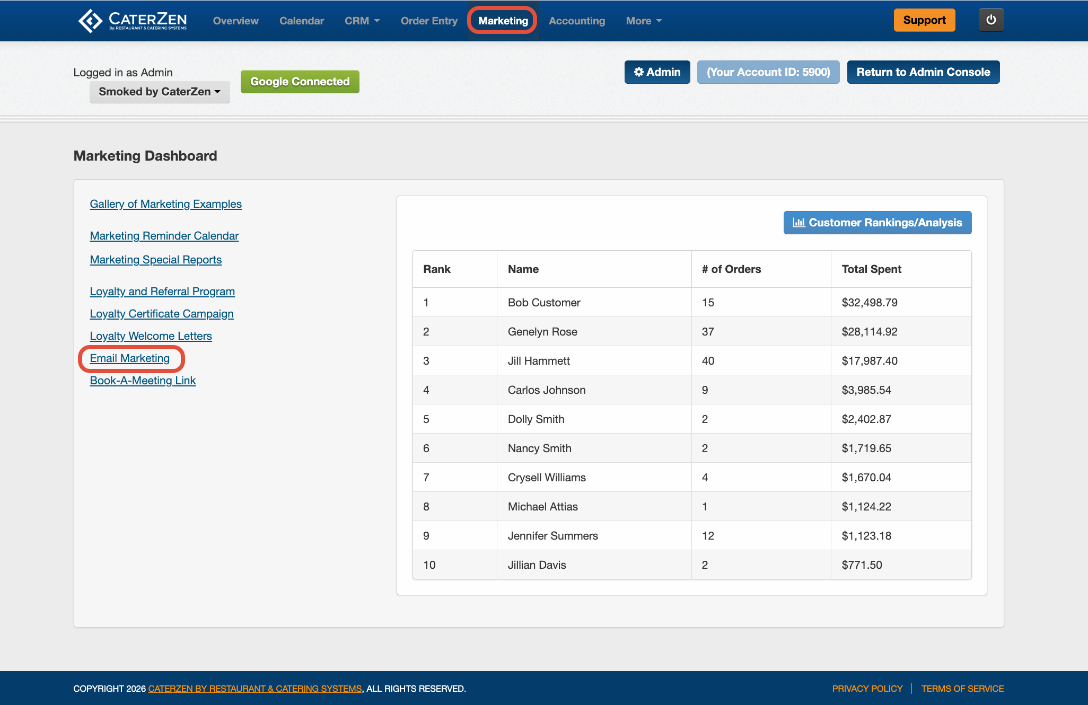Open Gallery of Marketing Examples link
Viewport: 1088px width, 705px height.
coord(166,204)
